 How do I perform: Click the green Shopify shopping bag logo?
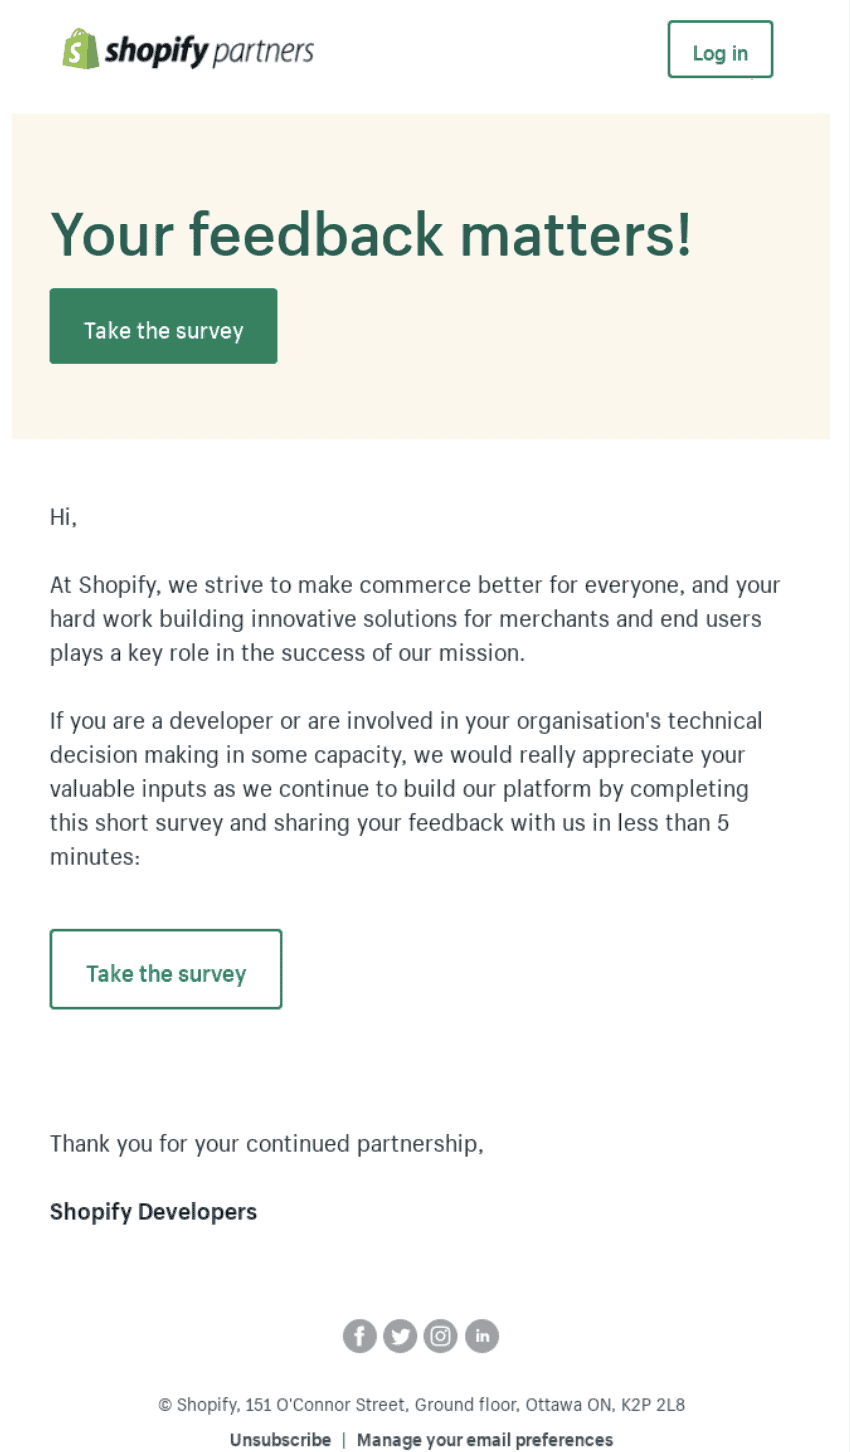[79, 48]
